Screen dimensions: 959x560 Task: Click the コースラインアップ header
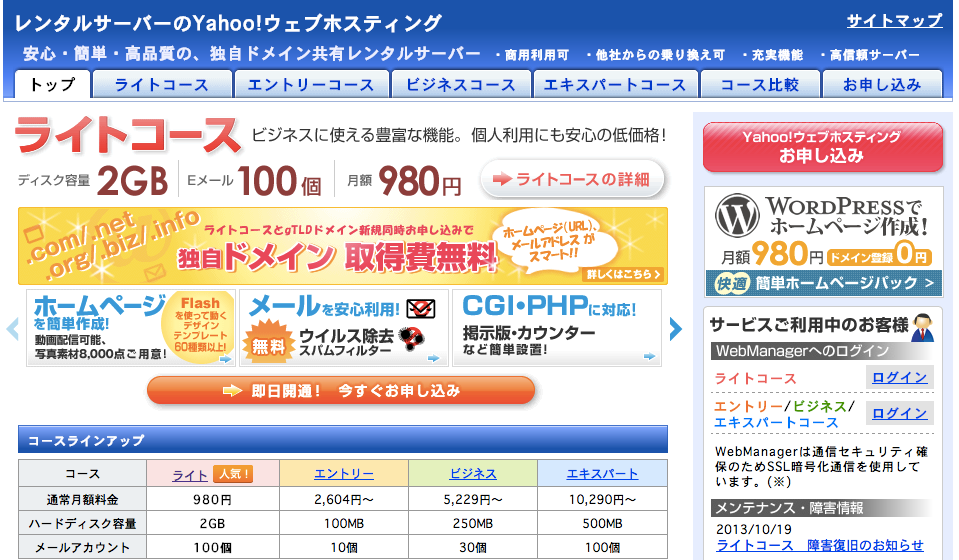click(342, 440)
